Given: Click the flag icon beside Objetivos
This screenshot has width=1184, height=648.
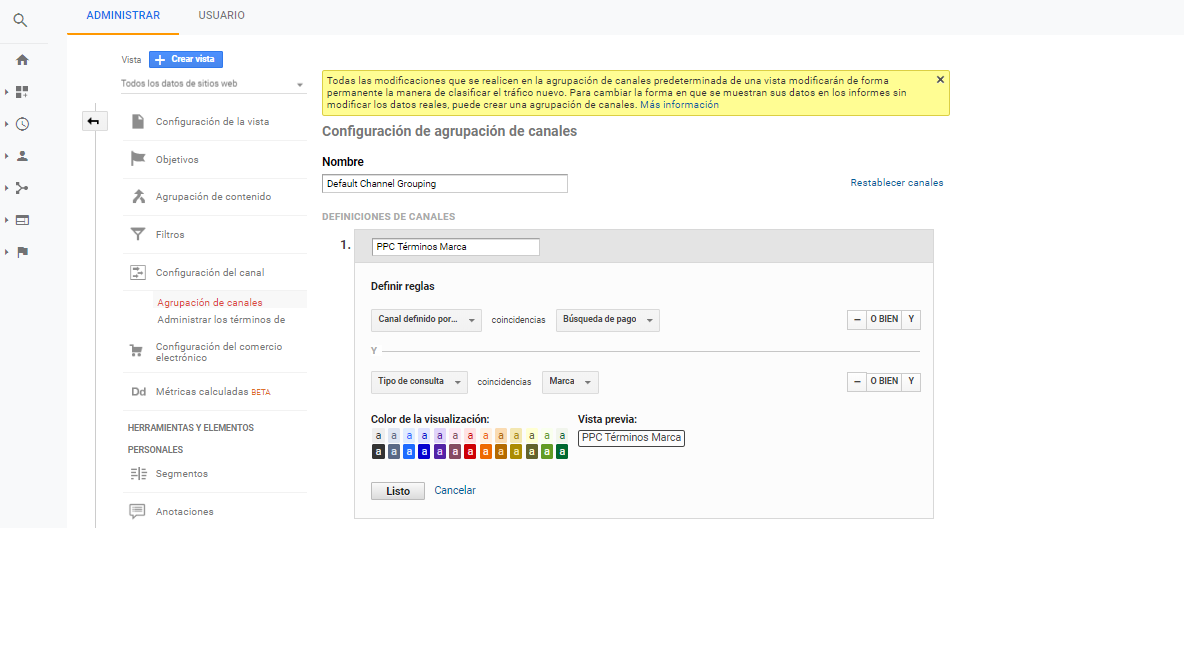Looking at the screenshot, I should click(x=137, y=159).
